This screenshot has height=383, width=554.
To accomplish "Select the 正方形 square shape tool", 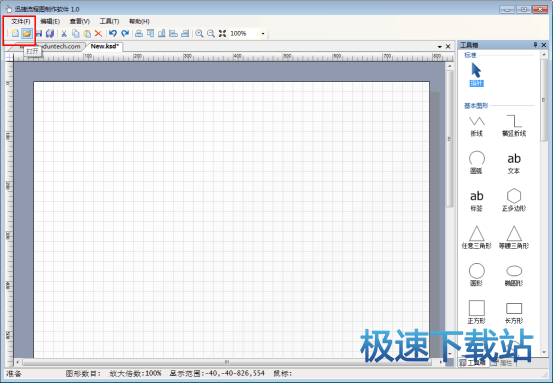I will click(x=477, y=312).
